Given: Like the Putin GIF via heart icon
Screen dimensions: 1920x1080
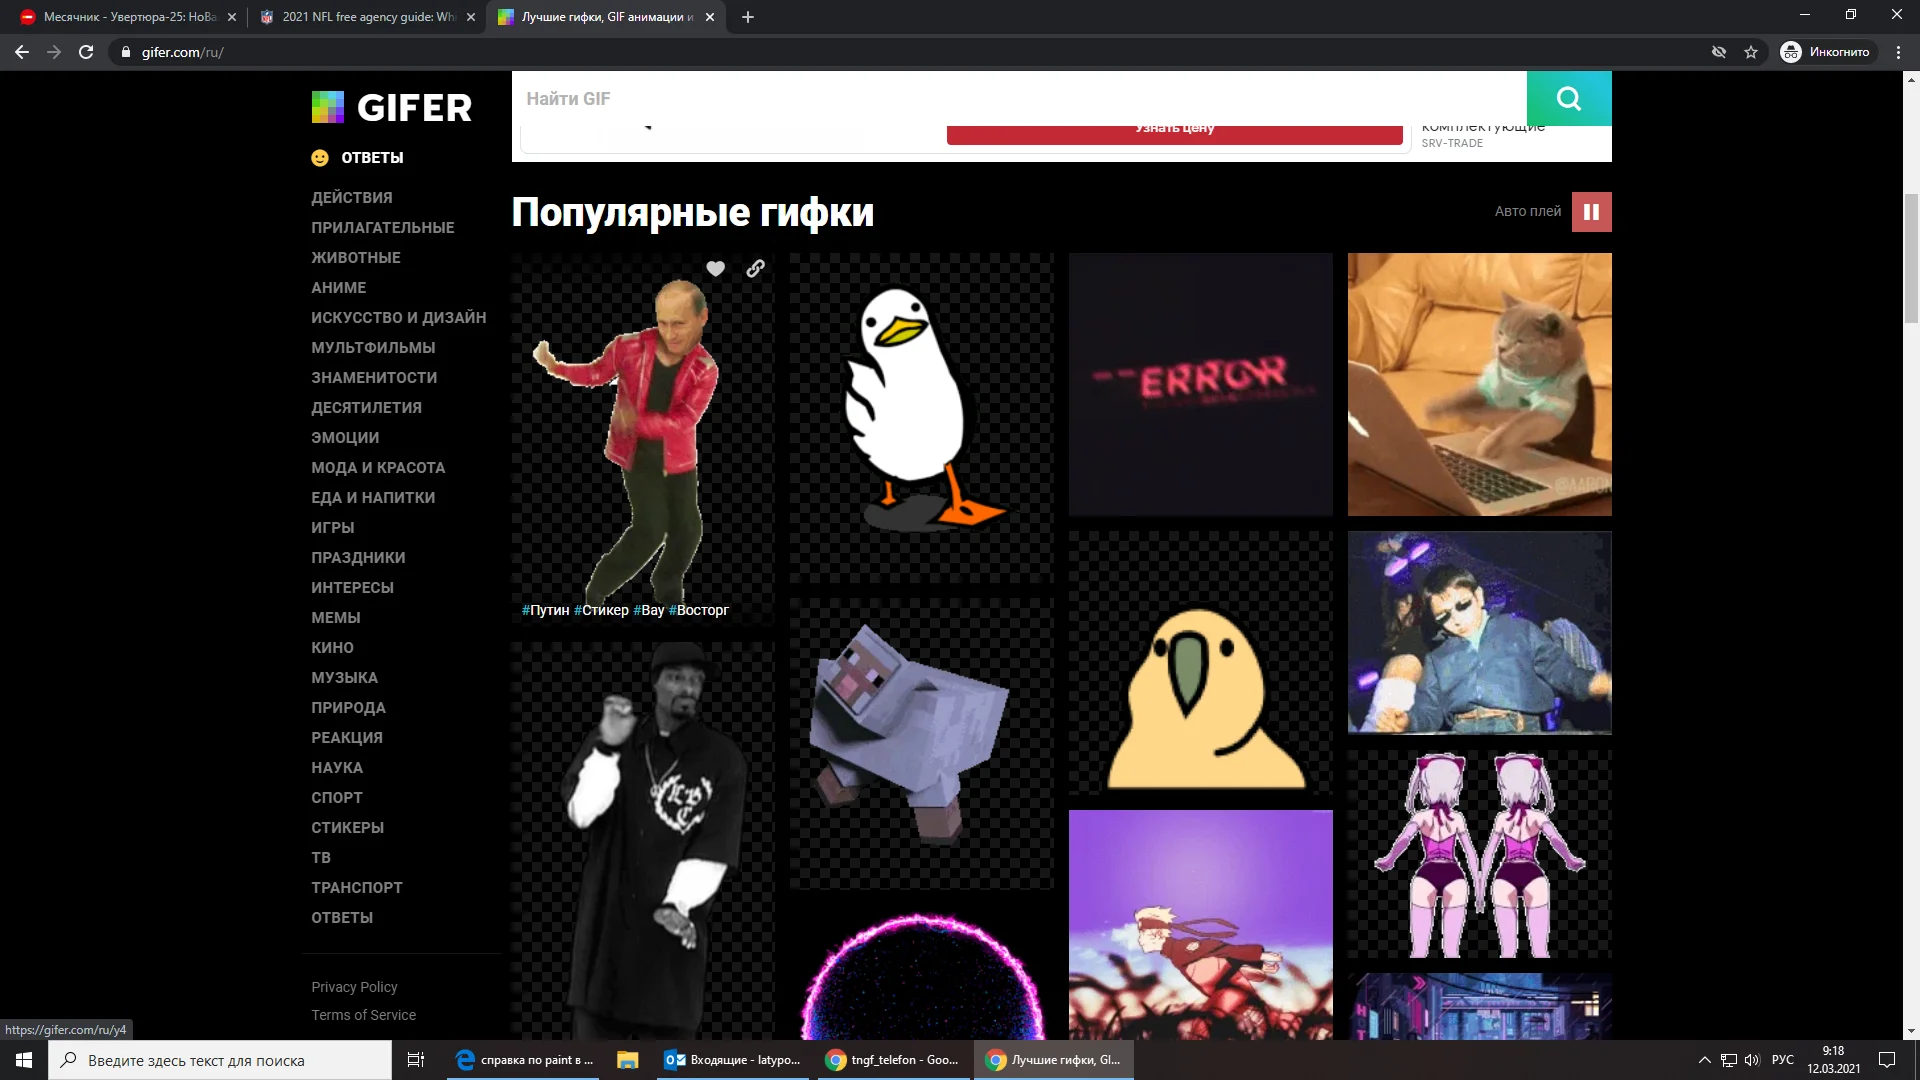Looking at the screenshot, I should click(x=715, y=268).
